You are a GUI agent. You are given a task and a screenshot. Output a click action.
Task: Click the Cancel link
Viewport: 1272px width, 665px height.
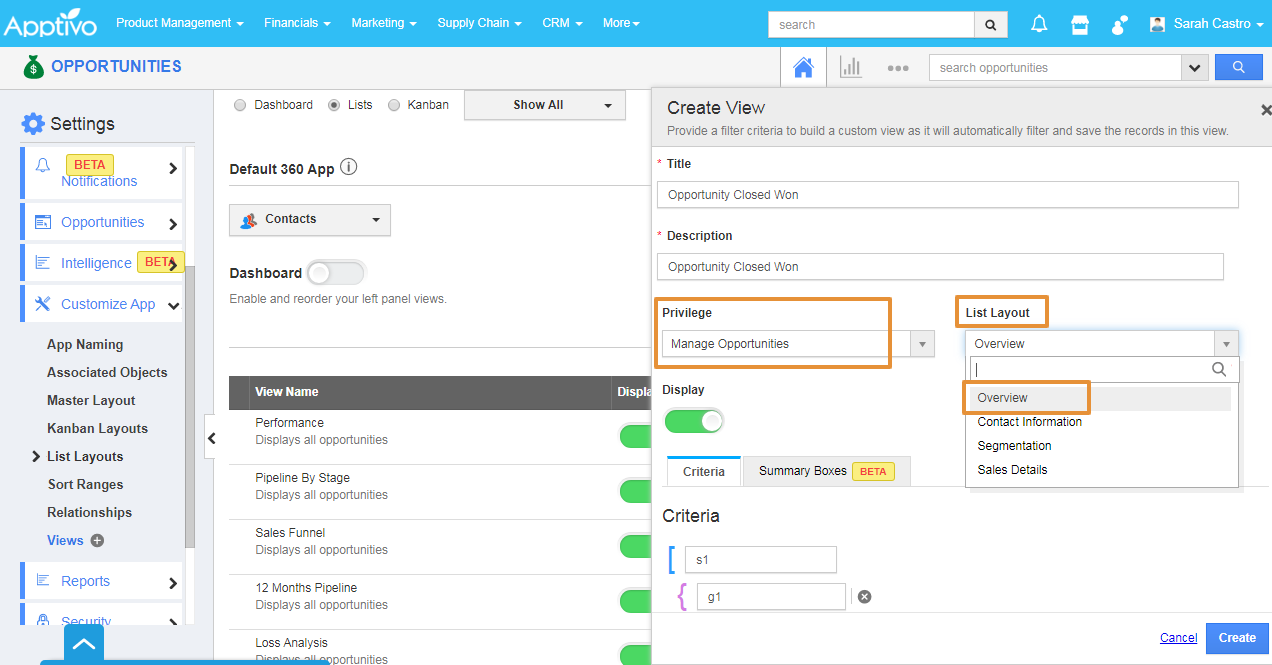tap(1178, 638)
